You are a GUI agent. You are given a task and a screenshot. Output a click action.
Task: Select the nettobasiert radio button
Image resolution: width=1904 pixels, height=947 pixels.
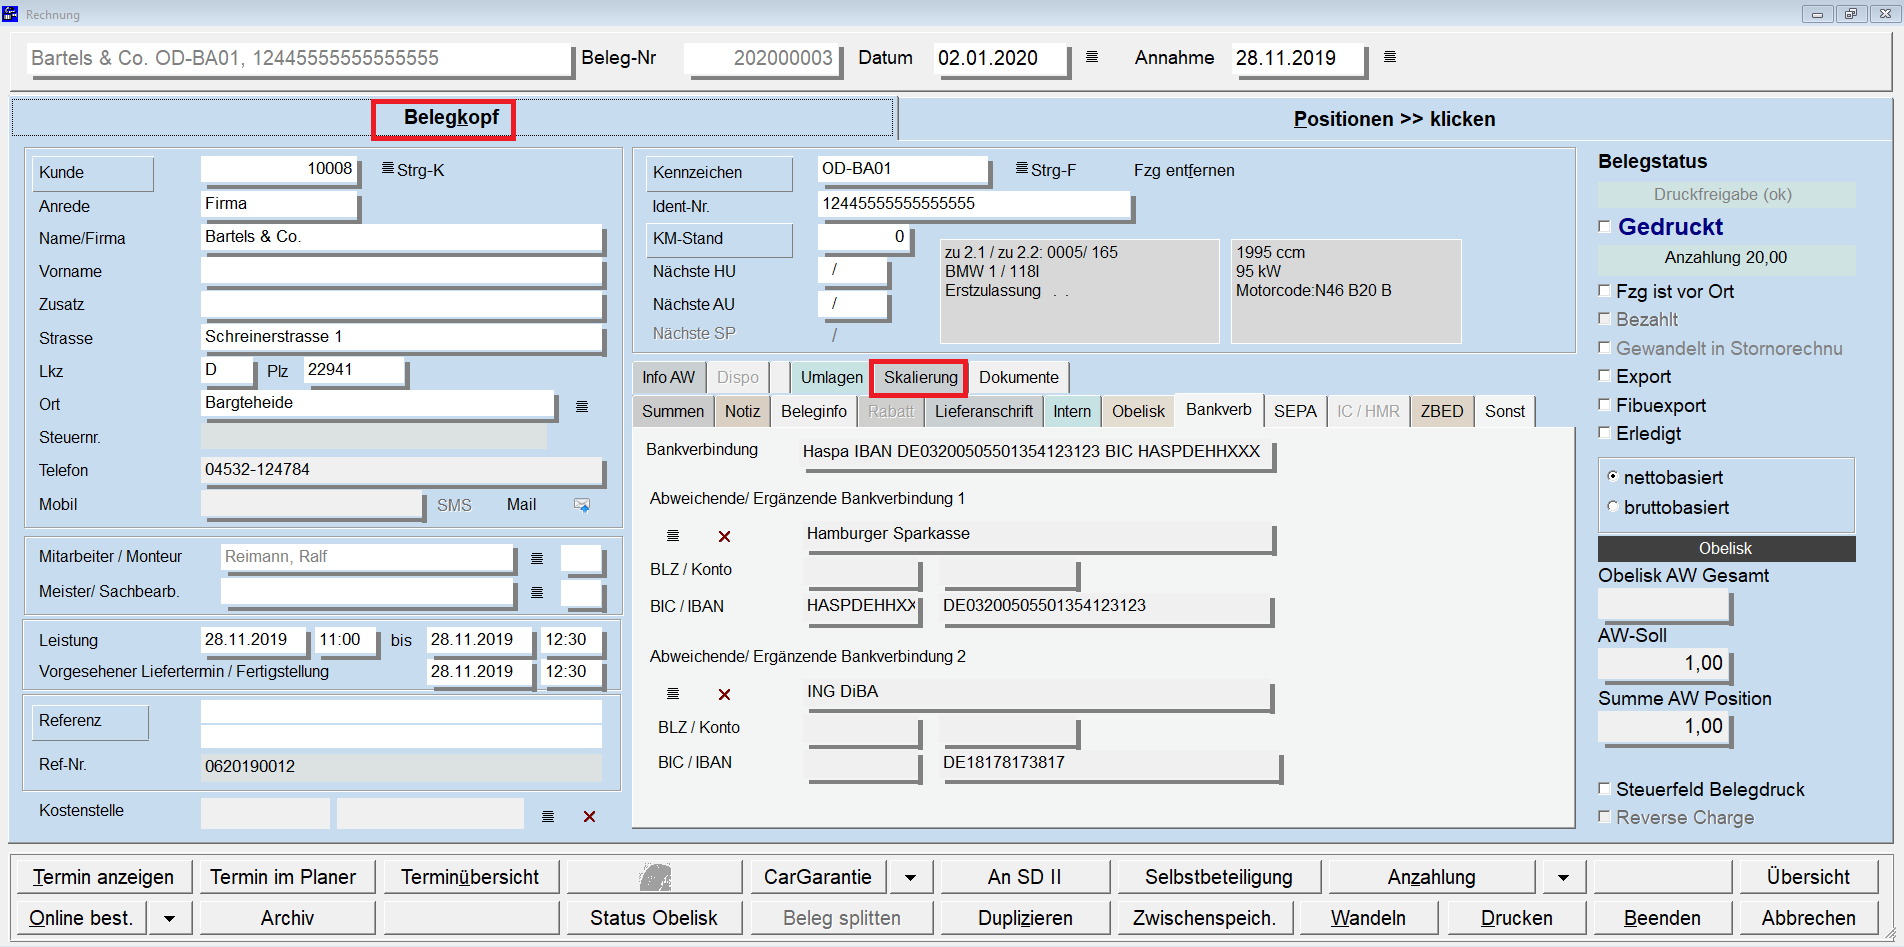1612,477
